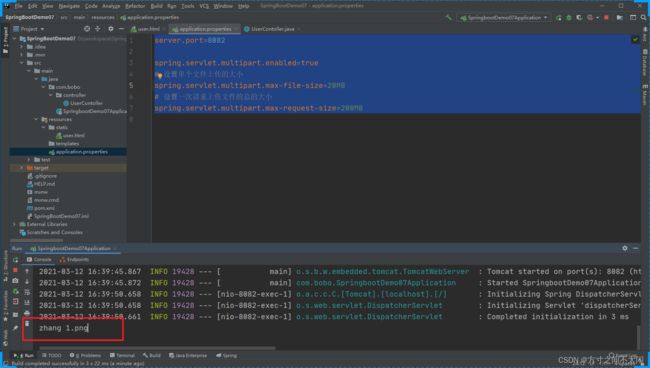Switch to the UserController.java editor tab
This screenshot has width=650, height=368.
tap(272, 29)
